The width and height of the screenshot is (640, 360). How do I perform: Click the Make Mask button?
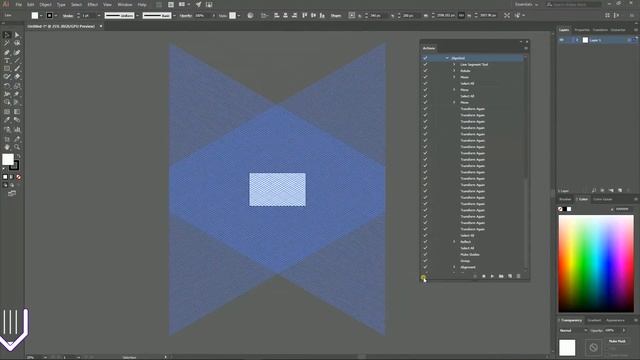pos(617,341)
